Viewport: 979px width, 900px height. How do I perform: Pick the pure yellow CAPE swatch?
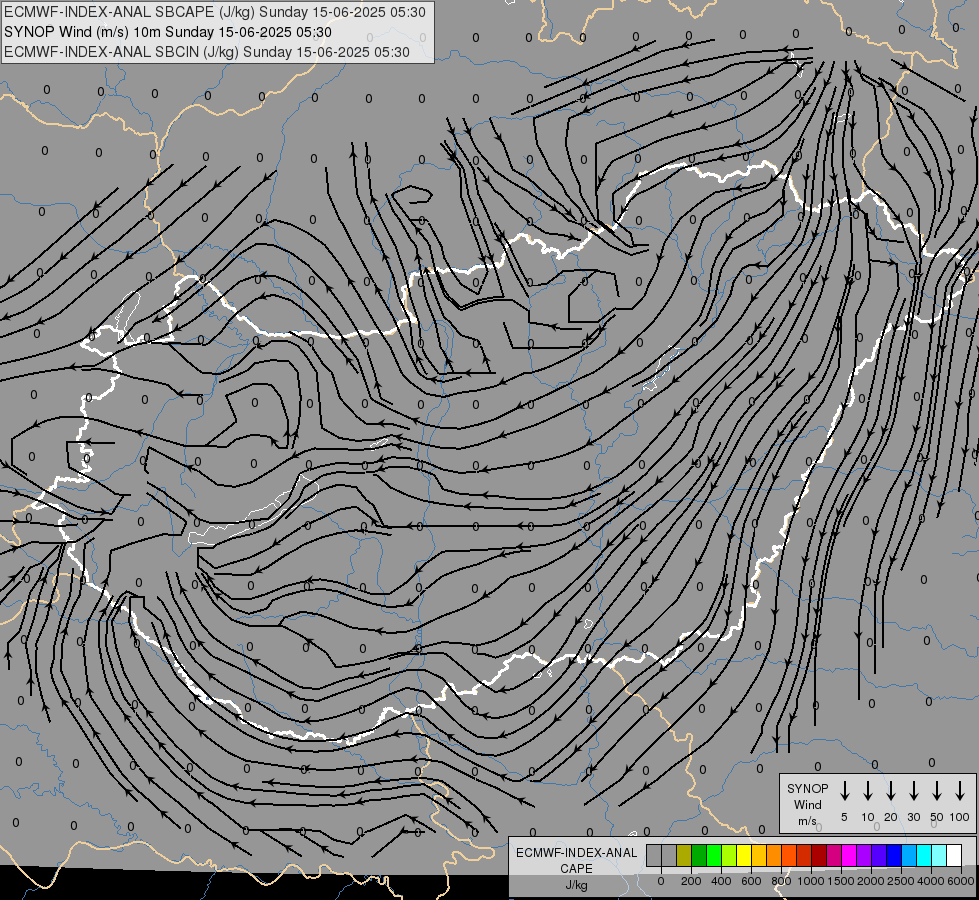pyautogui.click(x=744, y=855)
